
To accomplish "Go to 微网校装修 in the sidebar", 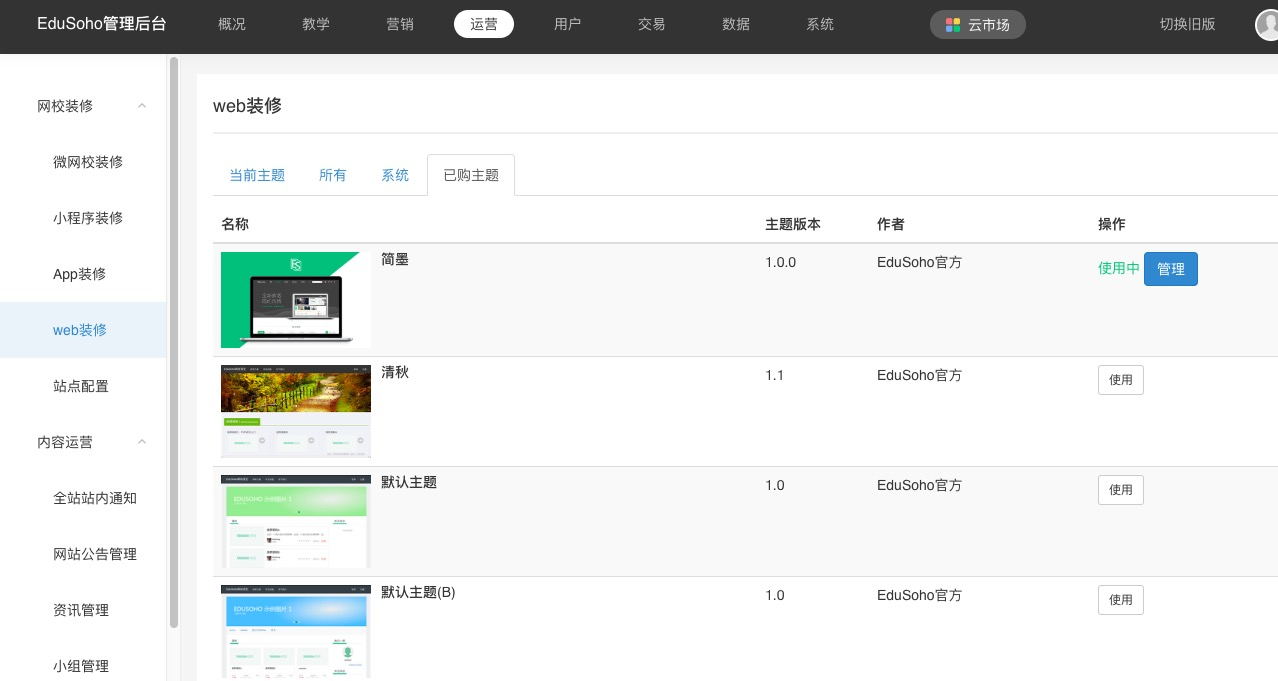I will 88,162.
